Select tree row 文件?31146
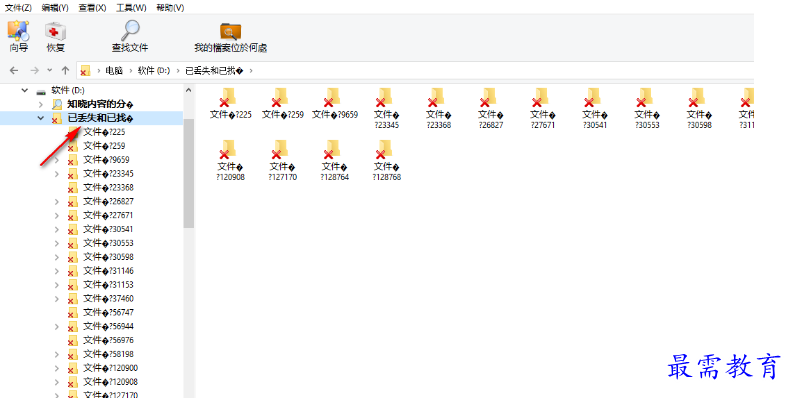This screenshot has width=789, height=398. pos(108,271)
